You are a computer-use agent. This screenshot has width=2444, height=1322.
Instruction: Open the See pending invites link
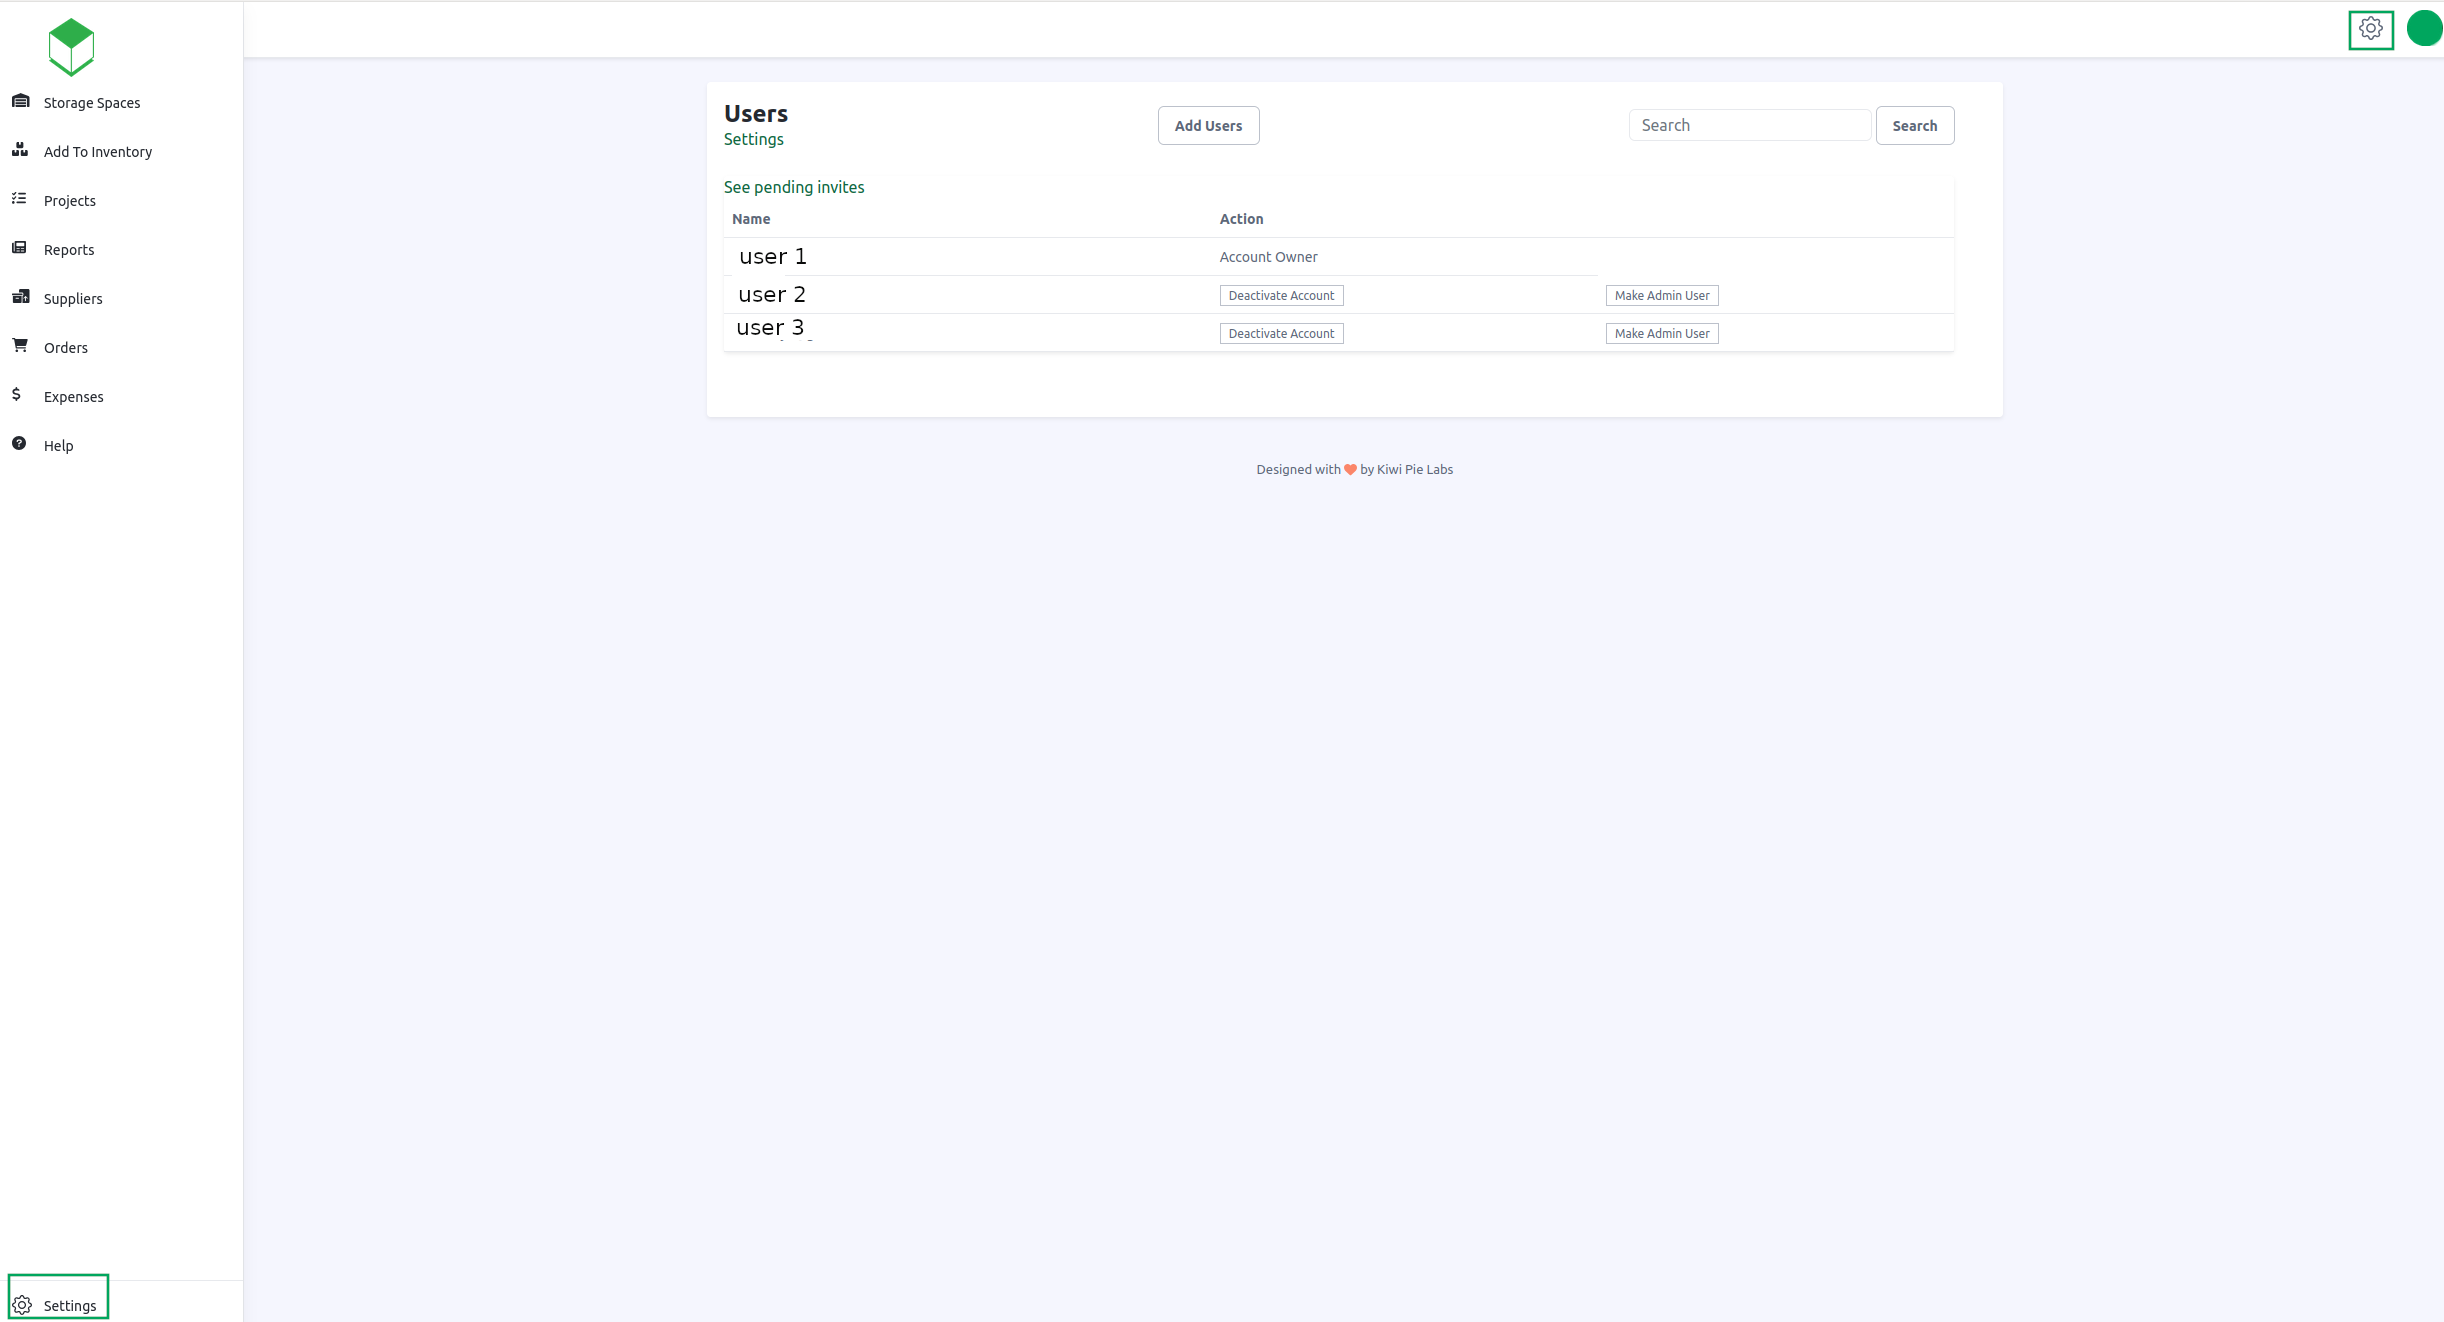794,187
